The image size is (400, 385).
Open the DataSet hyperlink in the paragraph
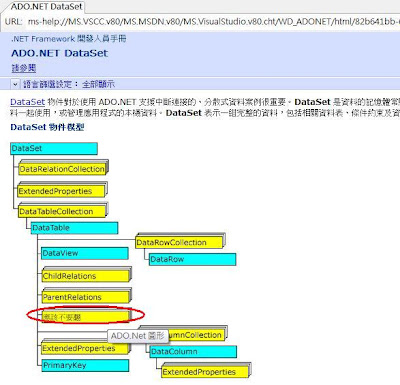pos(27,102)
